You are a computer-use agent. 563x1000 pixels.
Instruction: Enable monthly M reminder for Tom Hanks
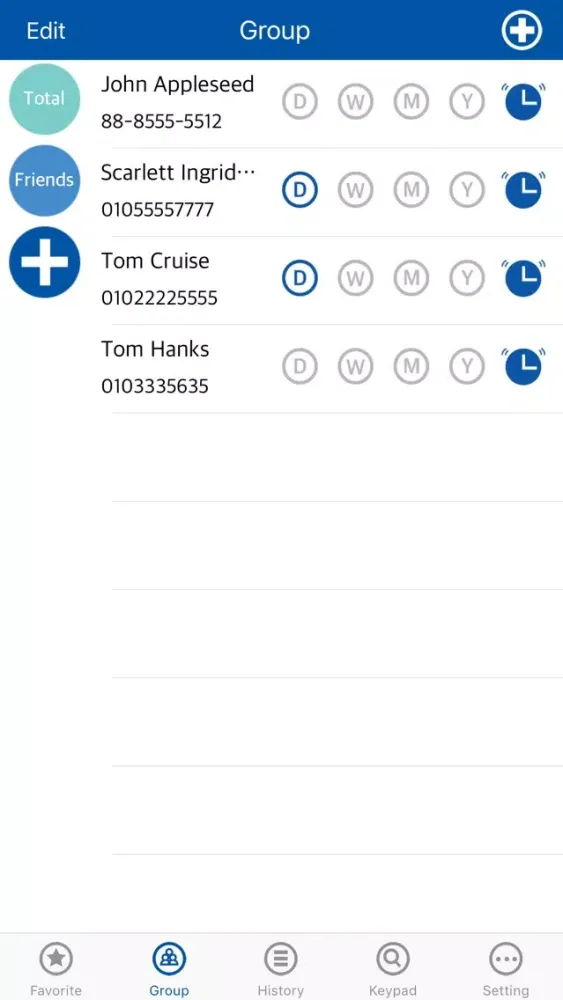tap(411, 367)
